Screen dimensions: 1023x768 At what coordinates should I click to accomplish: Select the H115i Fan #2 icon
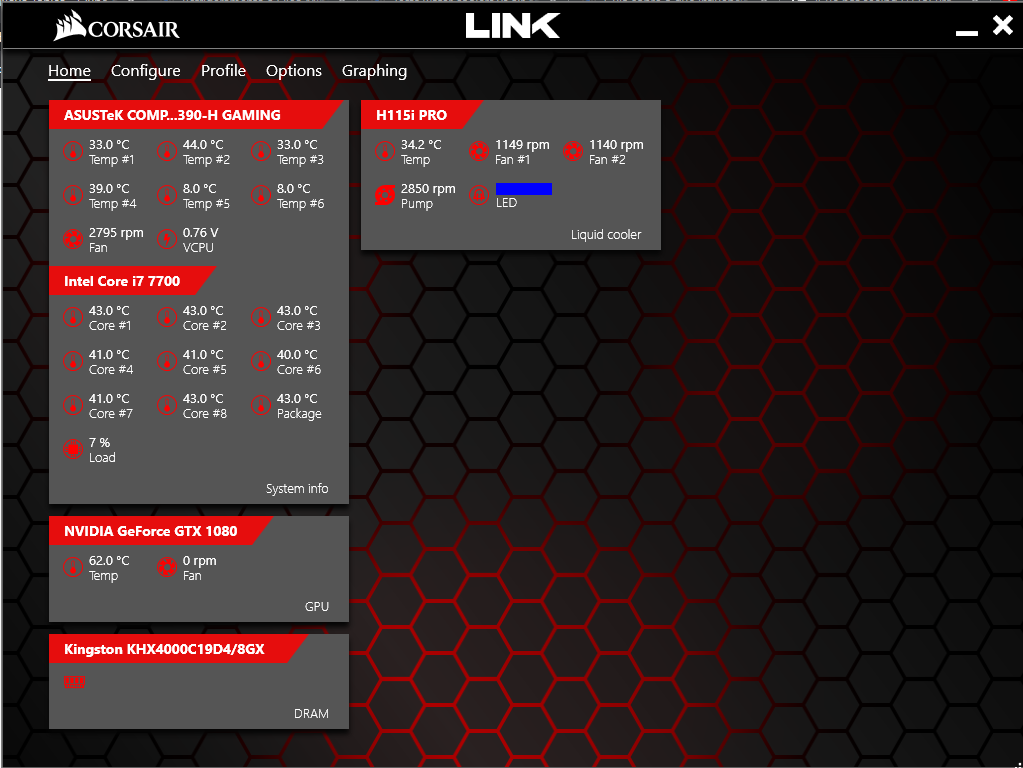(572, 151)
